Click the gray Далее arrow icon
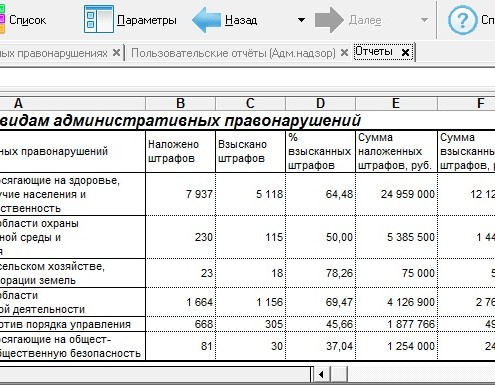495x385 pixels. click(x=329, y=20)
